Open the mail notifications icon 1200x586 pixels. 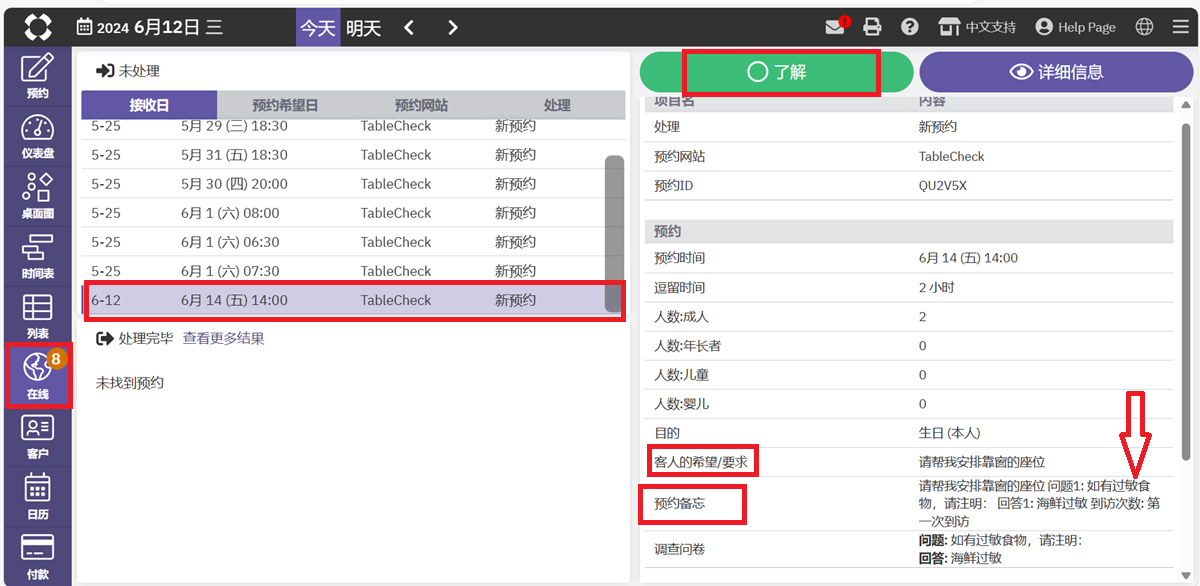click(x=836, y=27)
